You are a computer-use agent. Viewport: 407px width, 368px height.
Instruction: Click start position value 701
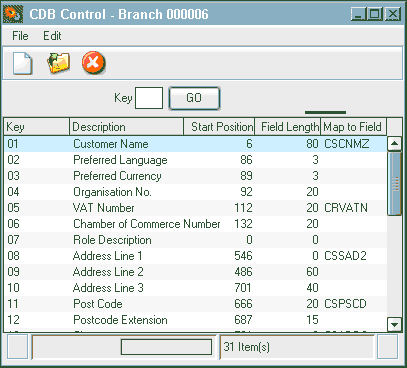tap(243, 288)
